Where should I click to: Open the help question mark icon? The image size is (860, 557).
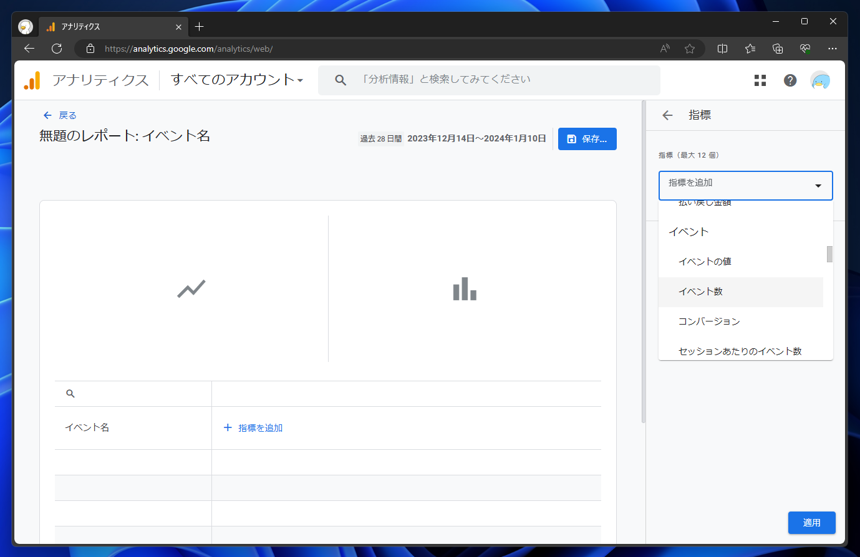790,81
